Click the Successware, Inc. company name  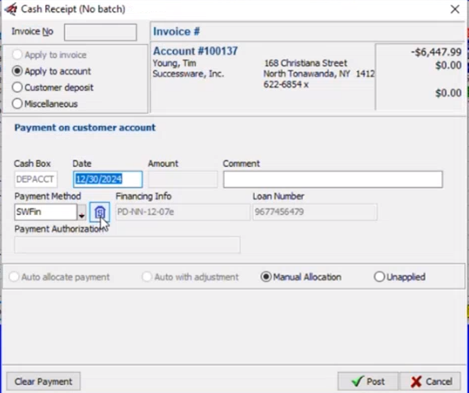[x=188, y=73]
